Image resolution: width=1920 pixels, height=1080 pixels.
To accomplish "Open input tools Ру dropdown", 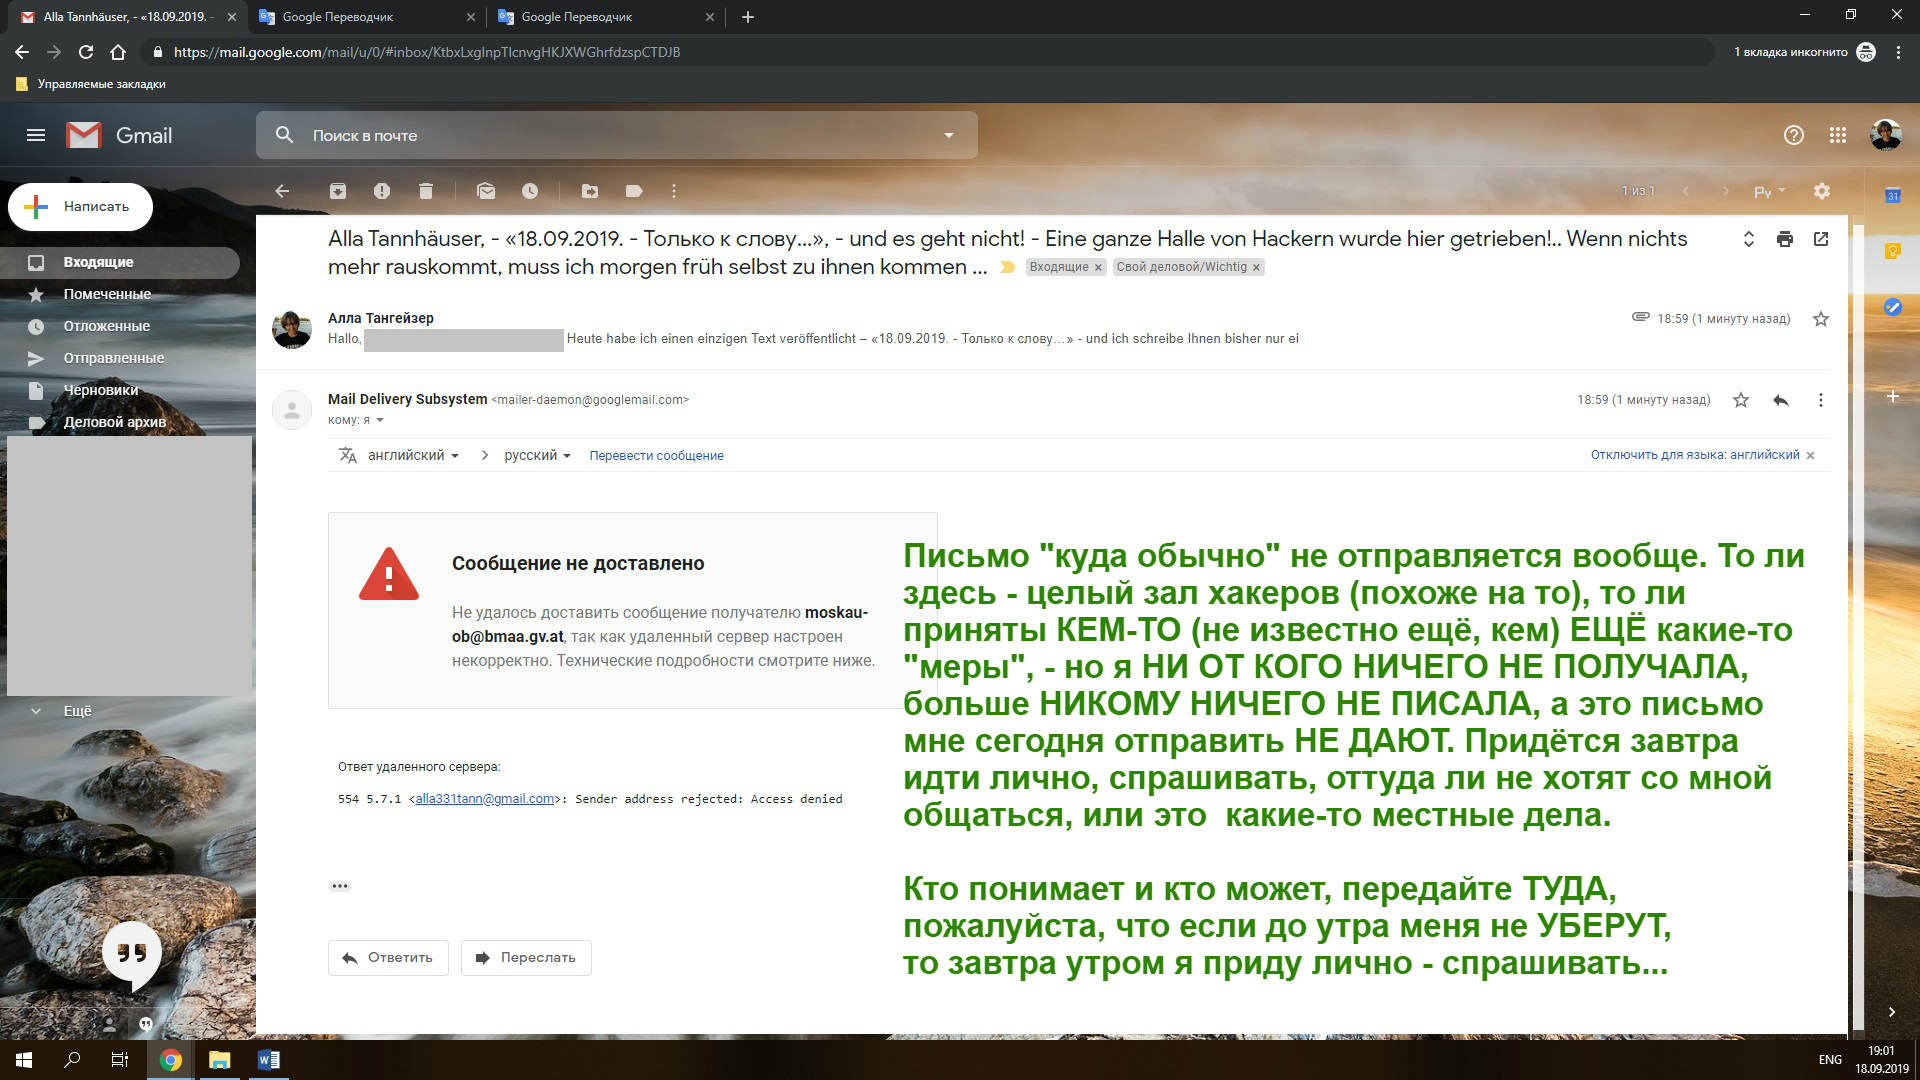I will pyautogui.click(x=1769, y=191).
